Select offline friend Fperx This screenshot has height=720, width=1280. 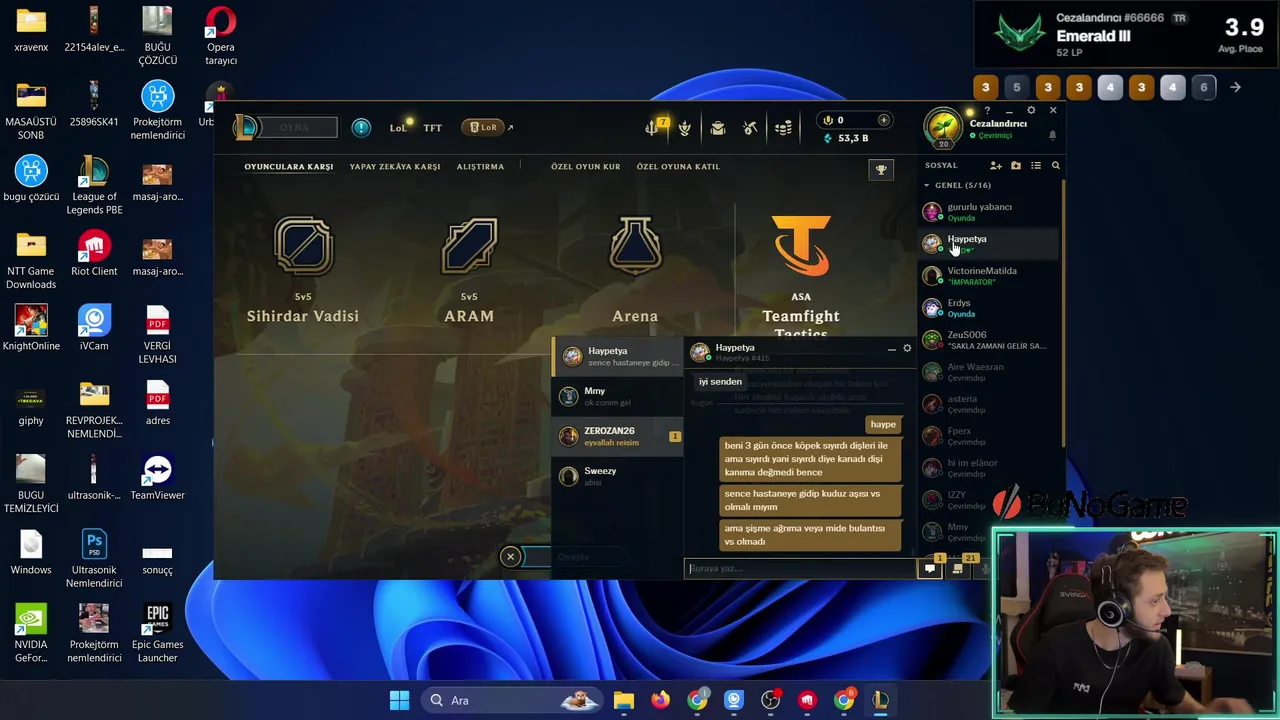[x=988, y=436]
